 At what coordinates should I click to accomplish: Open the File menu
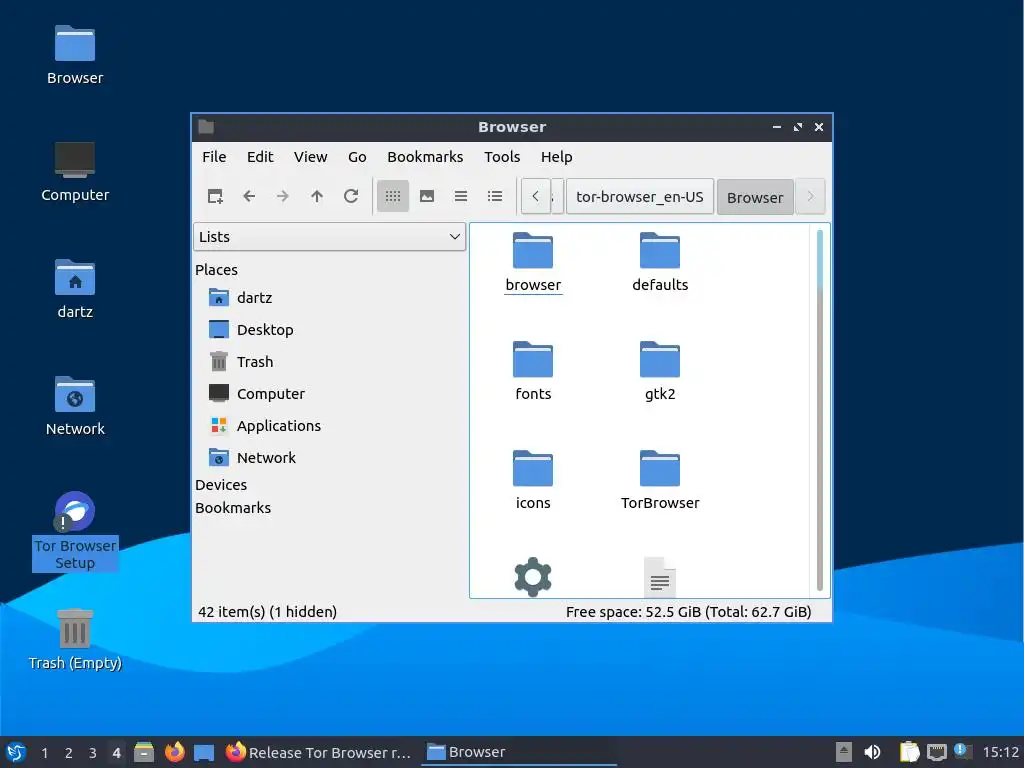pos(214,157)
